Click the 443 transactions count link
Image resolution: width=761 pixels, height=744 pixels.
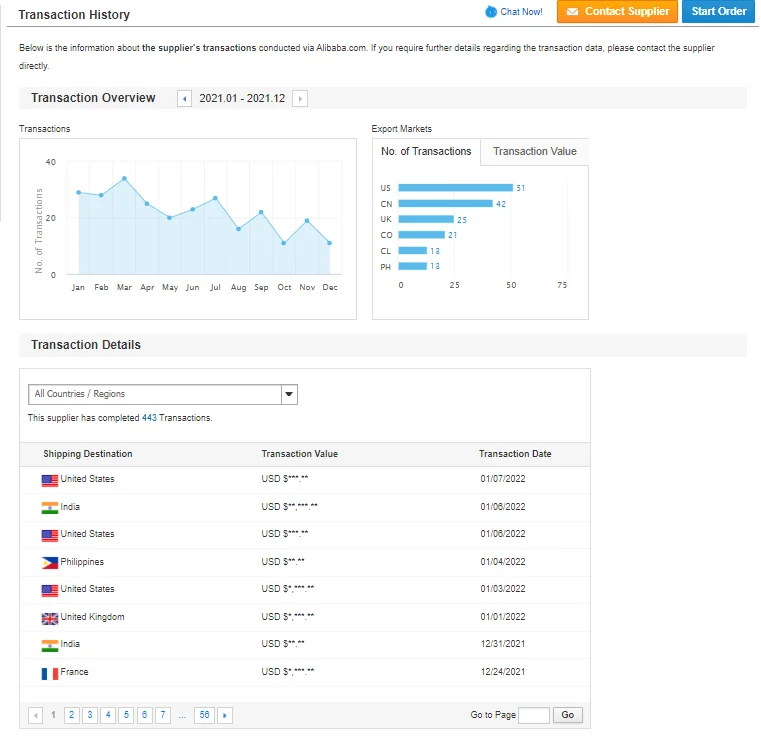[149, 418]
